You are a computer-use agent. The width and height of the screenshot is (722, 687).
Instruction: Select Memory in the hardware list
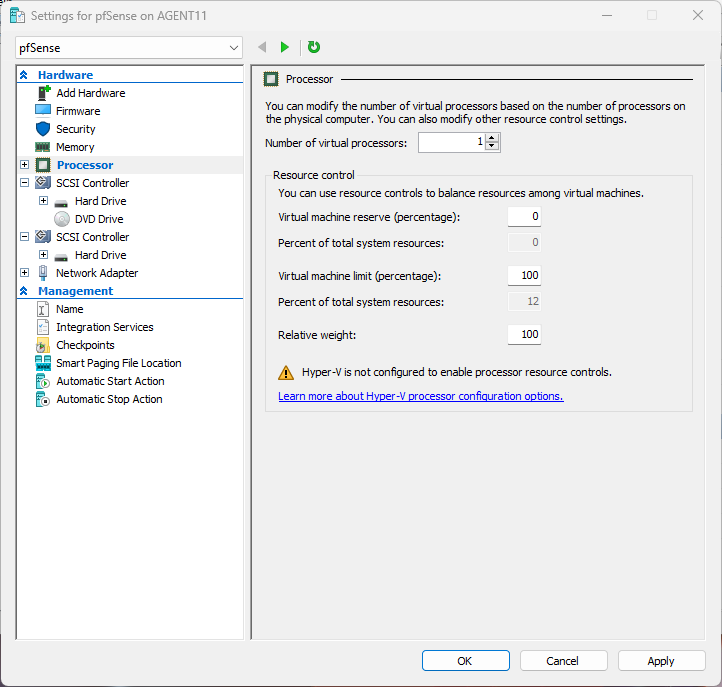coord(75,147)
